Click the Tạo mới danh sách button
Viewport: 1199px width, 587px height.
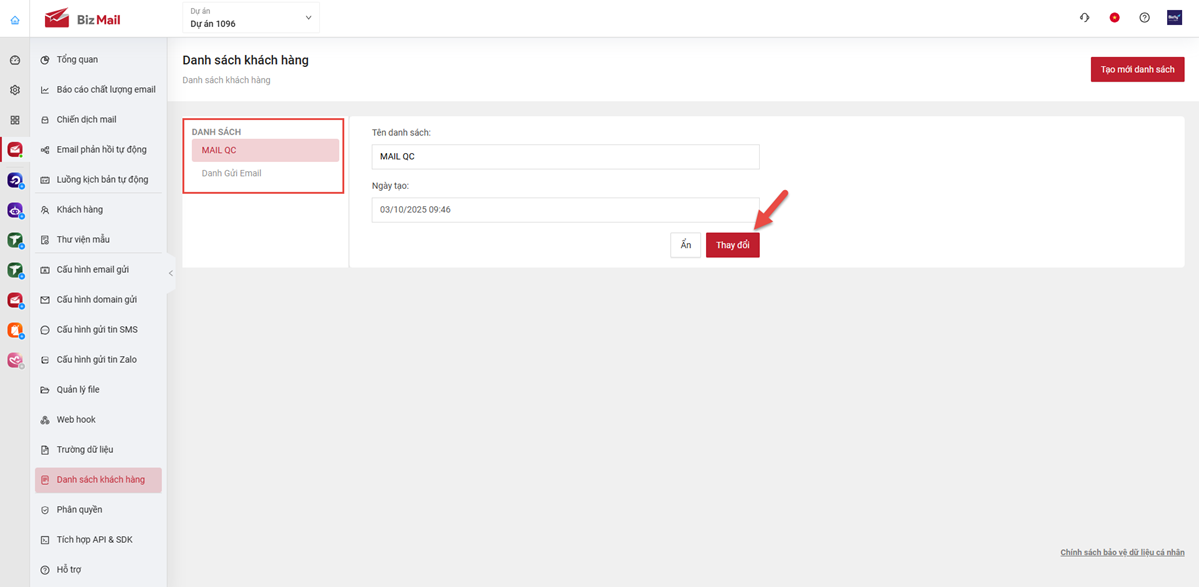[x=1137, y=69]
